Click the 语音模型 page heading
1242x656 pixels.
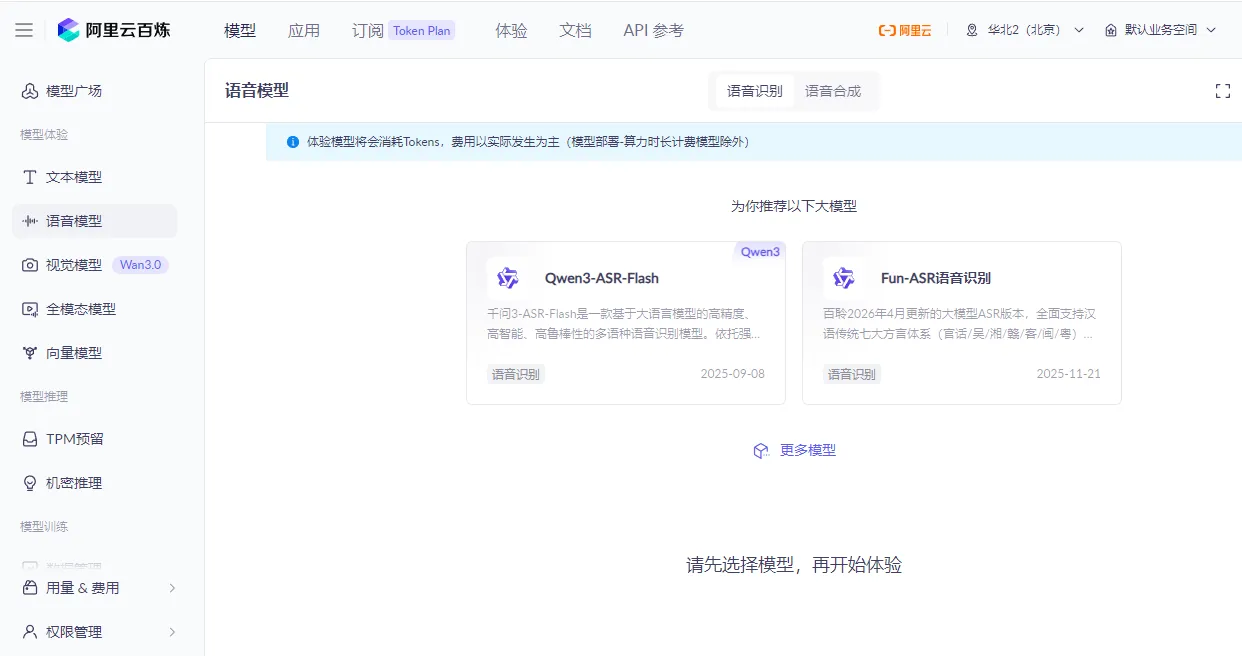coord(257,91)
